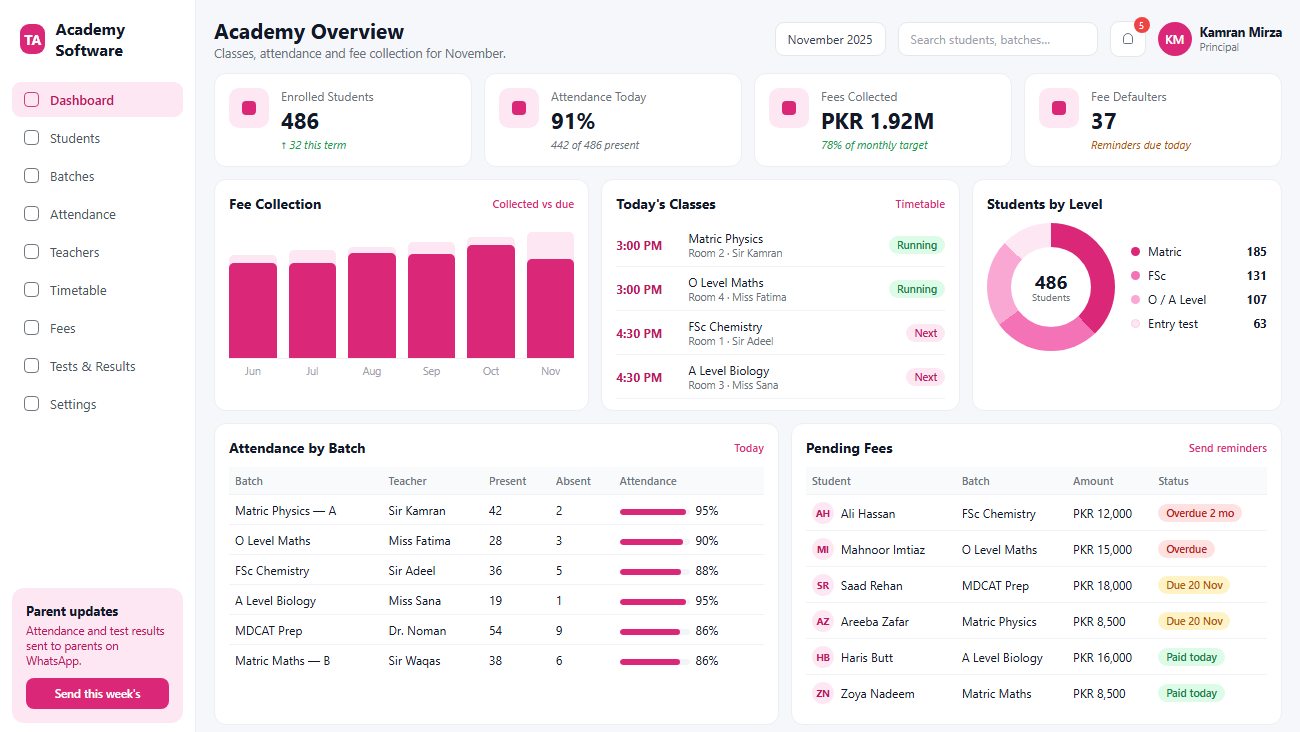The image size is (1300, 732).
Task: Open notifications bell with badge
Action: coord(1128,39)
